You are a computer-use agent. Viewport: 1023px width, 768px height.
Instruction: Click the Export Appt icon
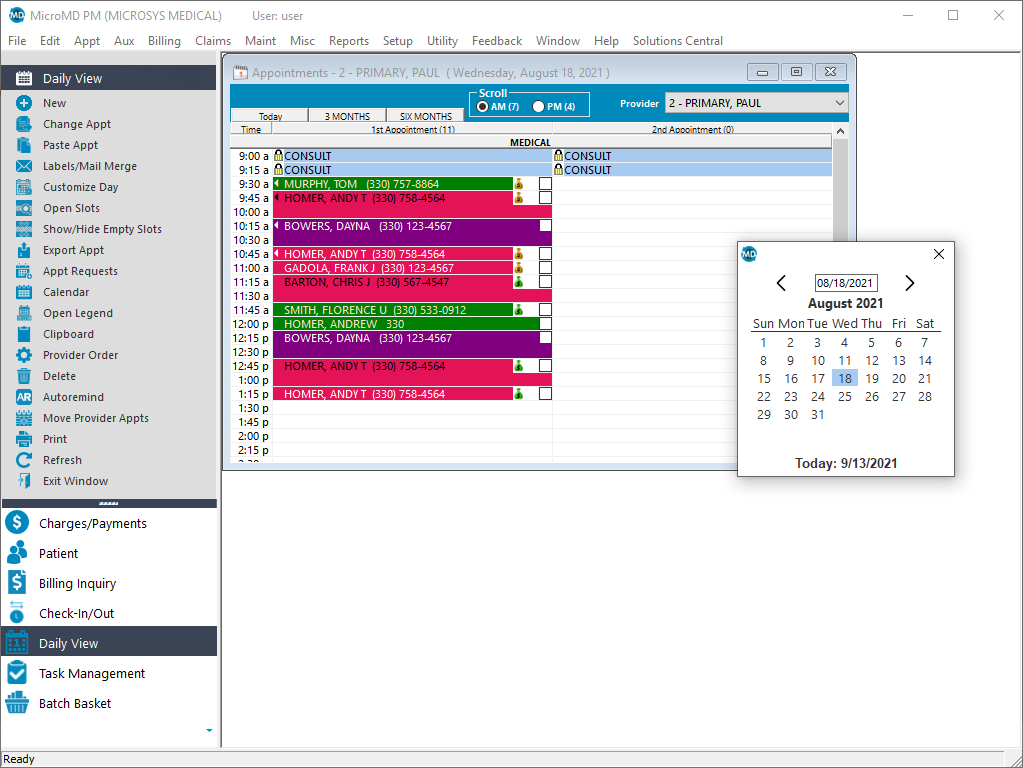[24, 250]
